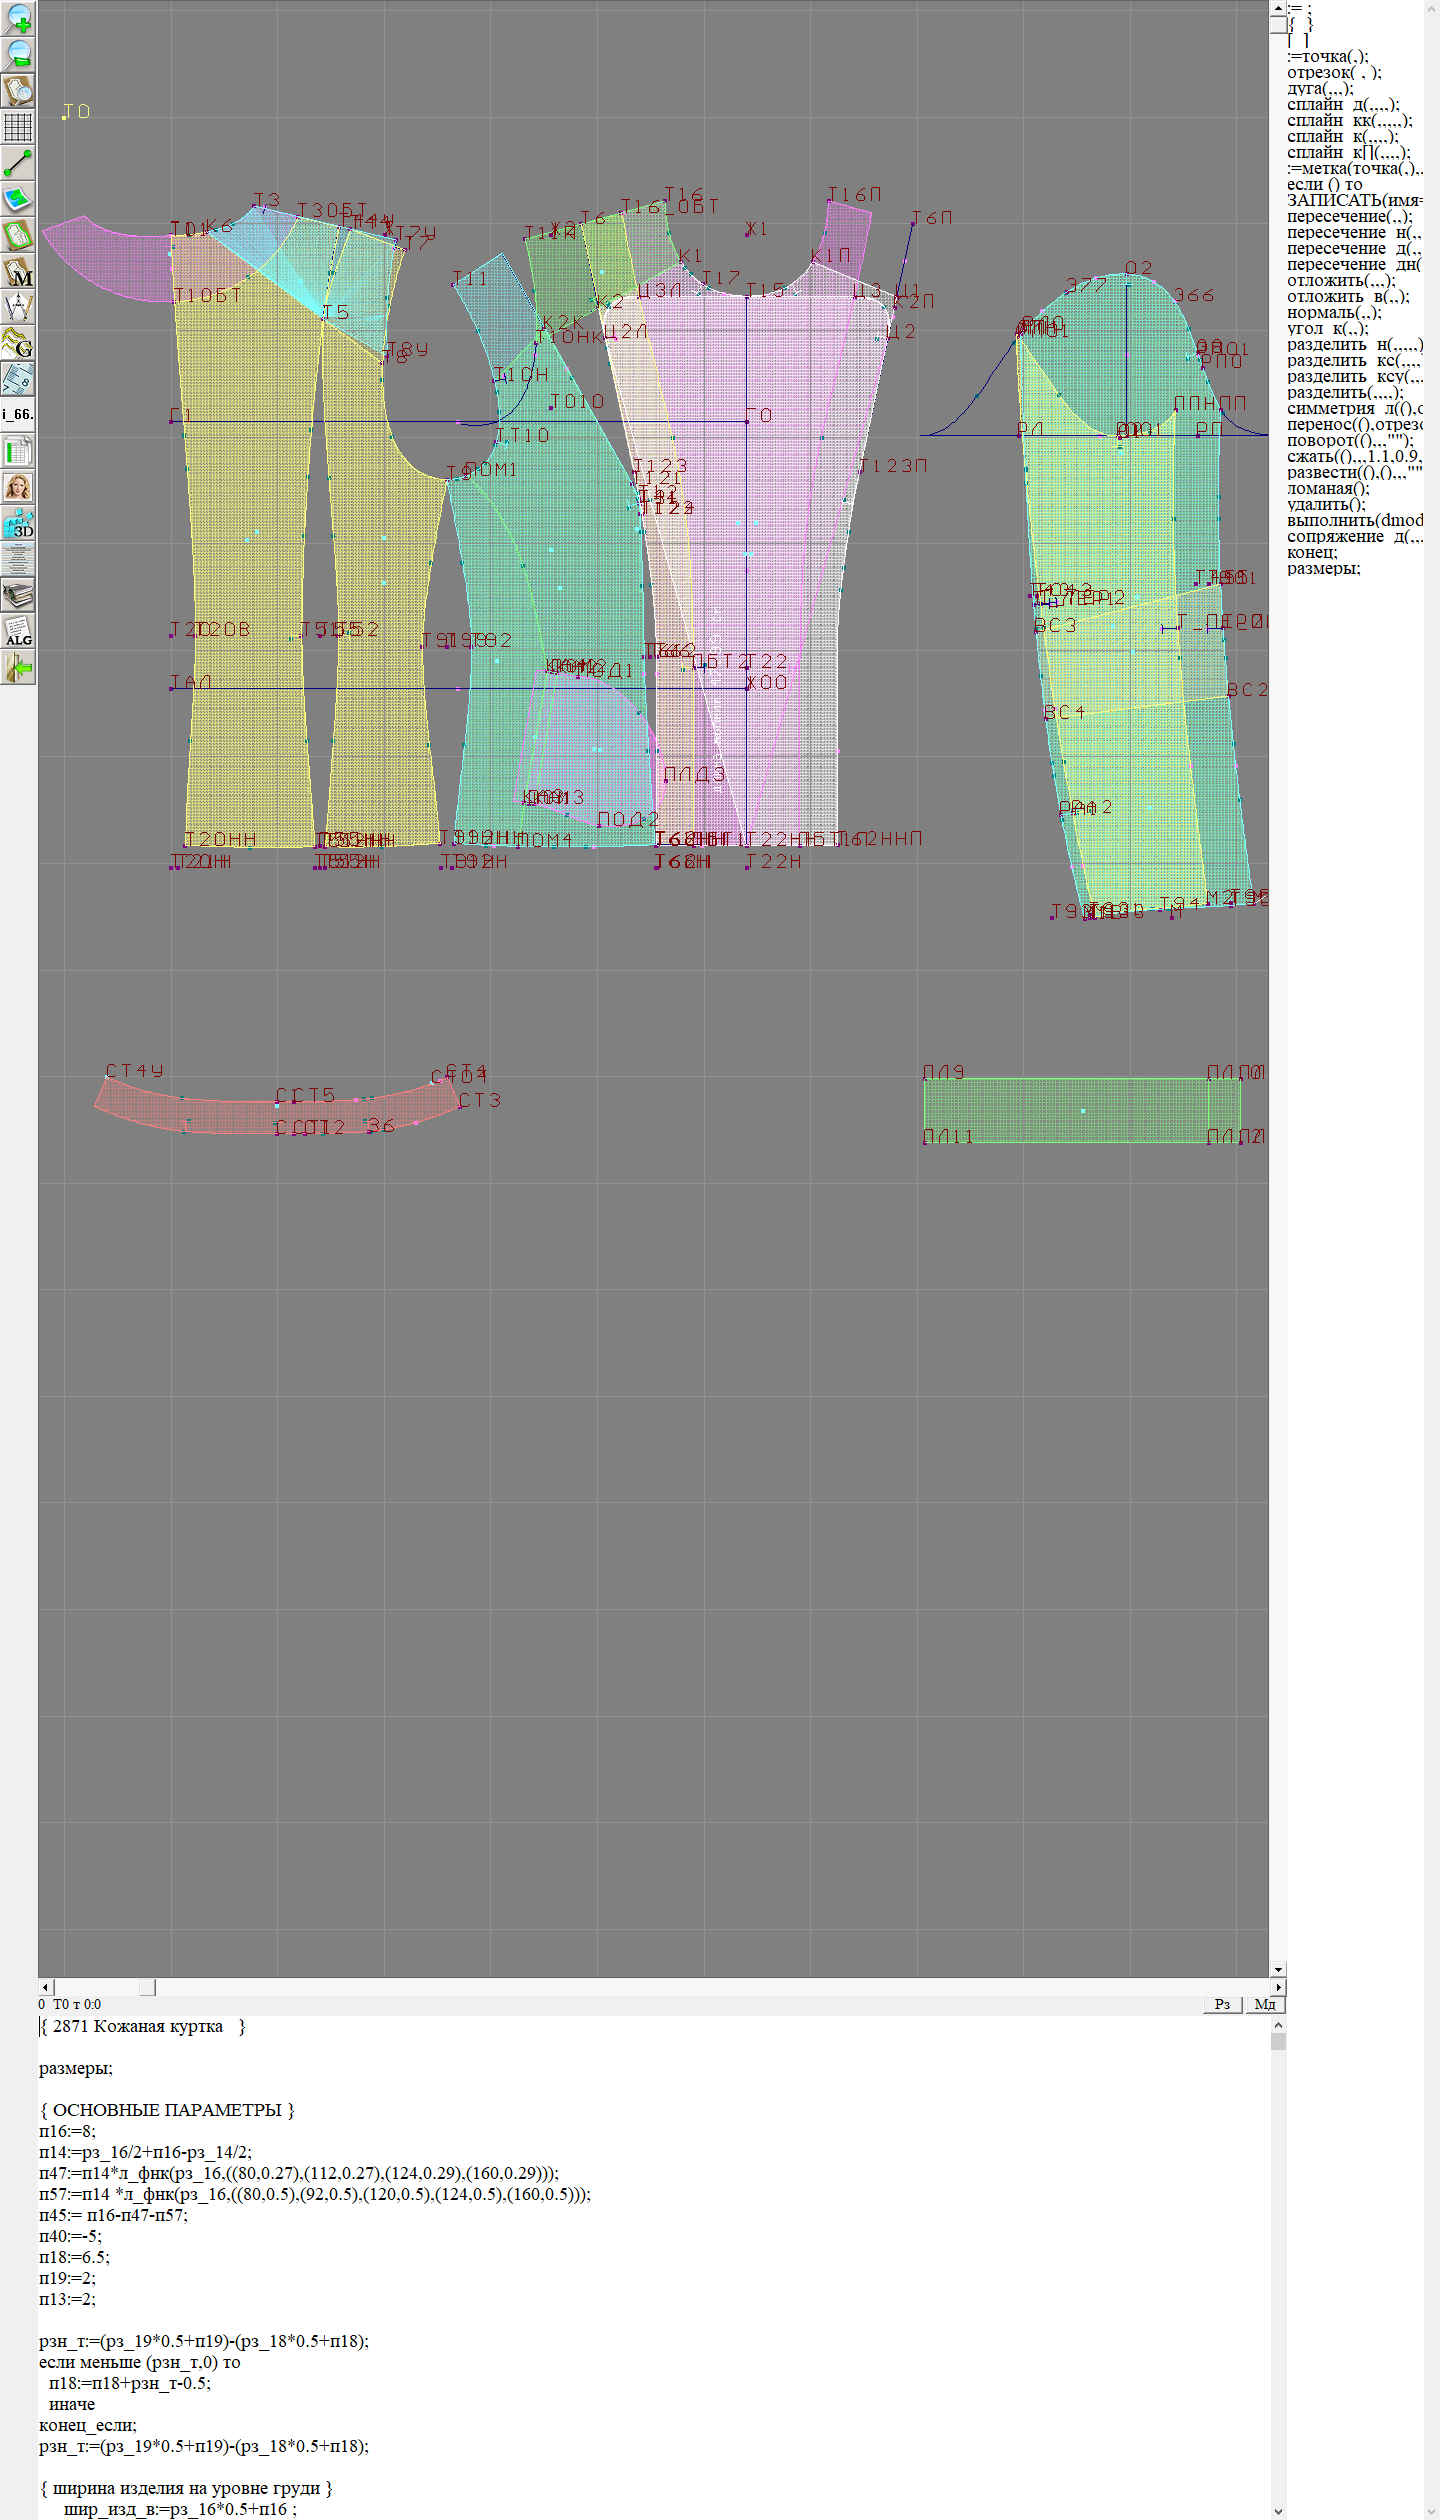Select the line segment tool icon
Image resolution: width=1440 pixels, height=2520 pixels.
click(x=19, y=163)
